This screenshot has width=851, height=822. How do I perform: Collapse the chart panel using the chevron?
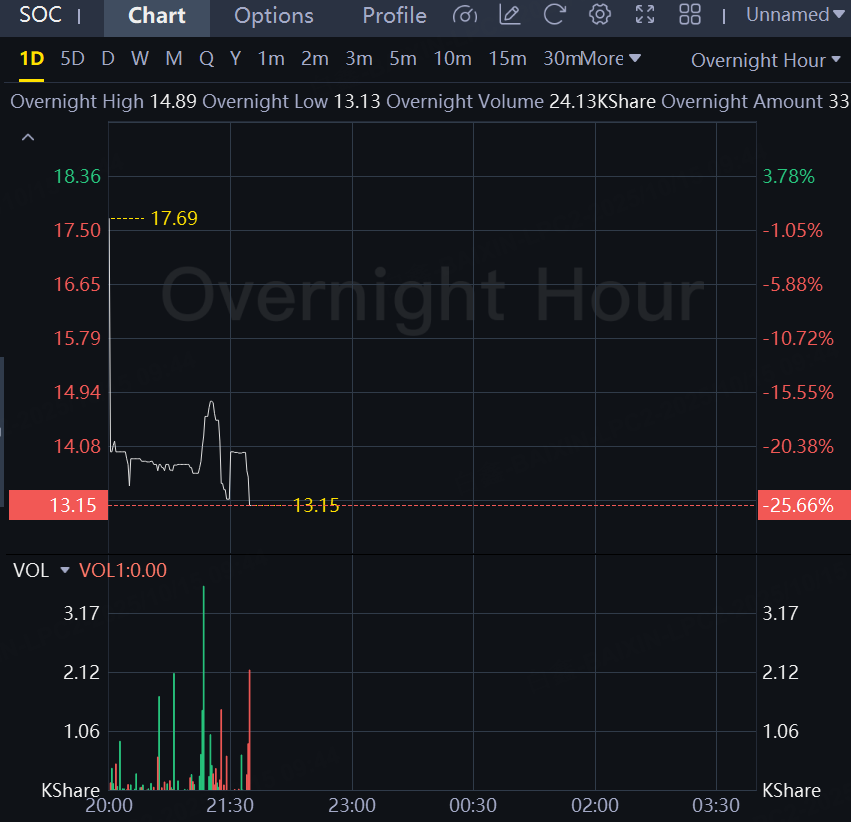coord(28,137)
